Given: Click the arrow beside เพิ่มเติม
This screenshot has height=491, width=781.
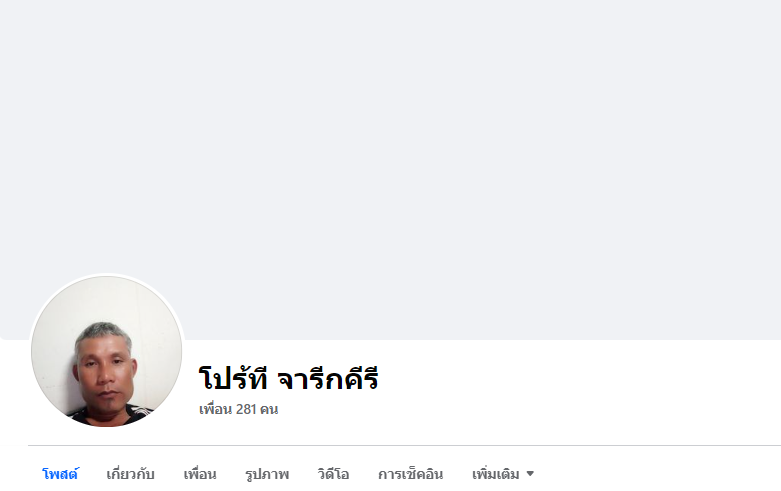Looking at the screenshot, I should (x=530, y=474).
